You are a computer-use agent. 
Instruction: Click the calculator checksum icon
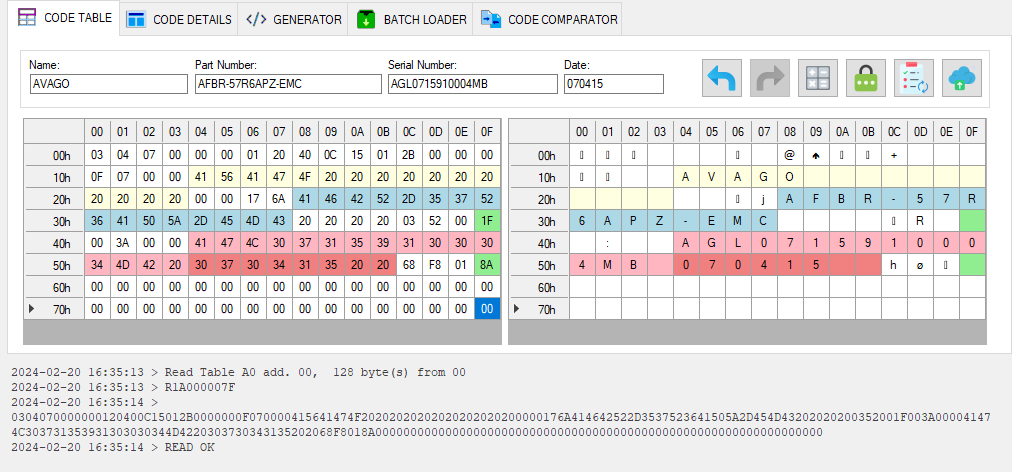(818, 78)
